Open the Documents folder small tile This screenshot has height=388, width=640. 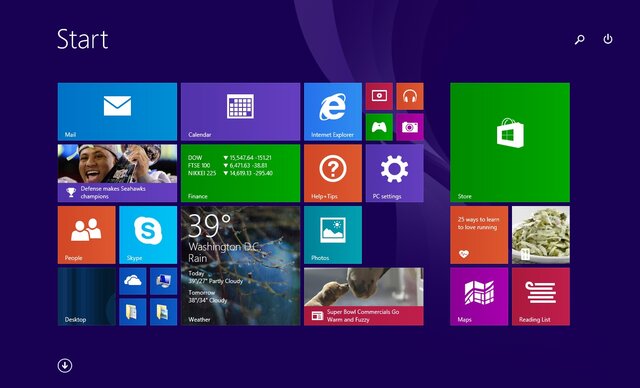point(133,312)
